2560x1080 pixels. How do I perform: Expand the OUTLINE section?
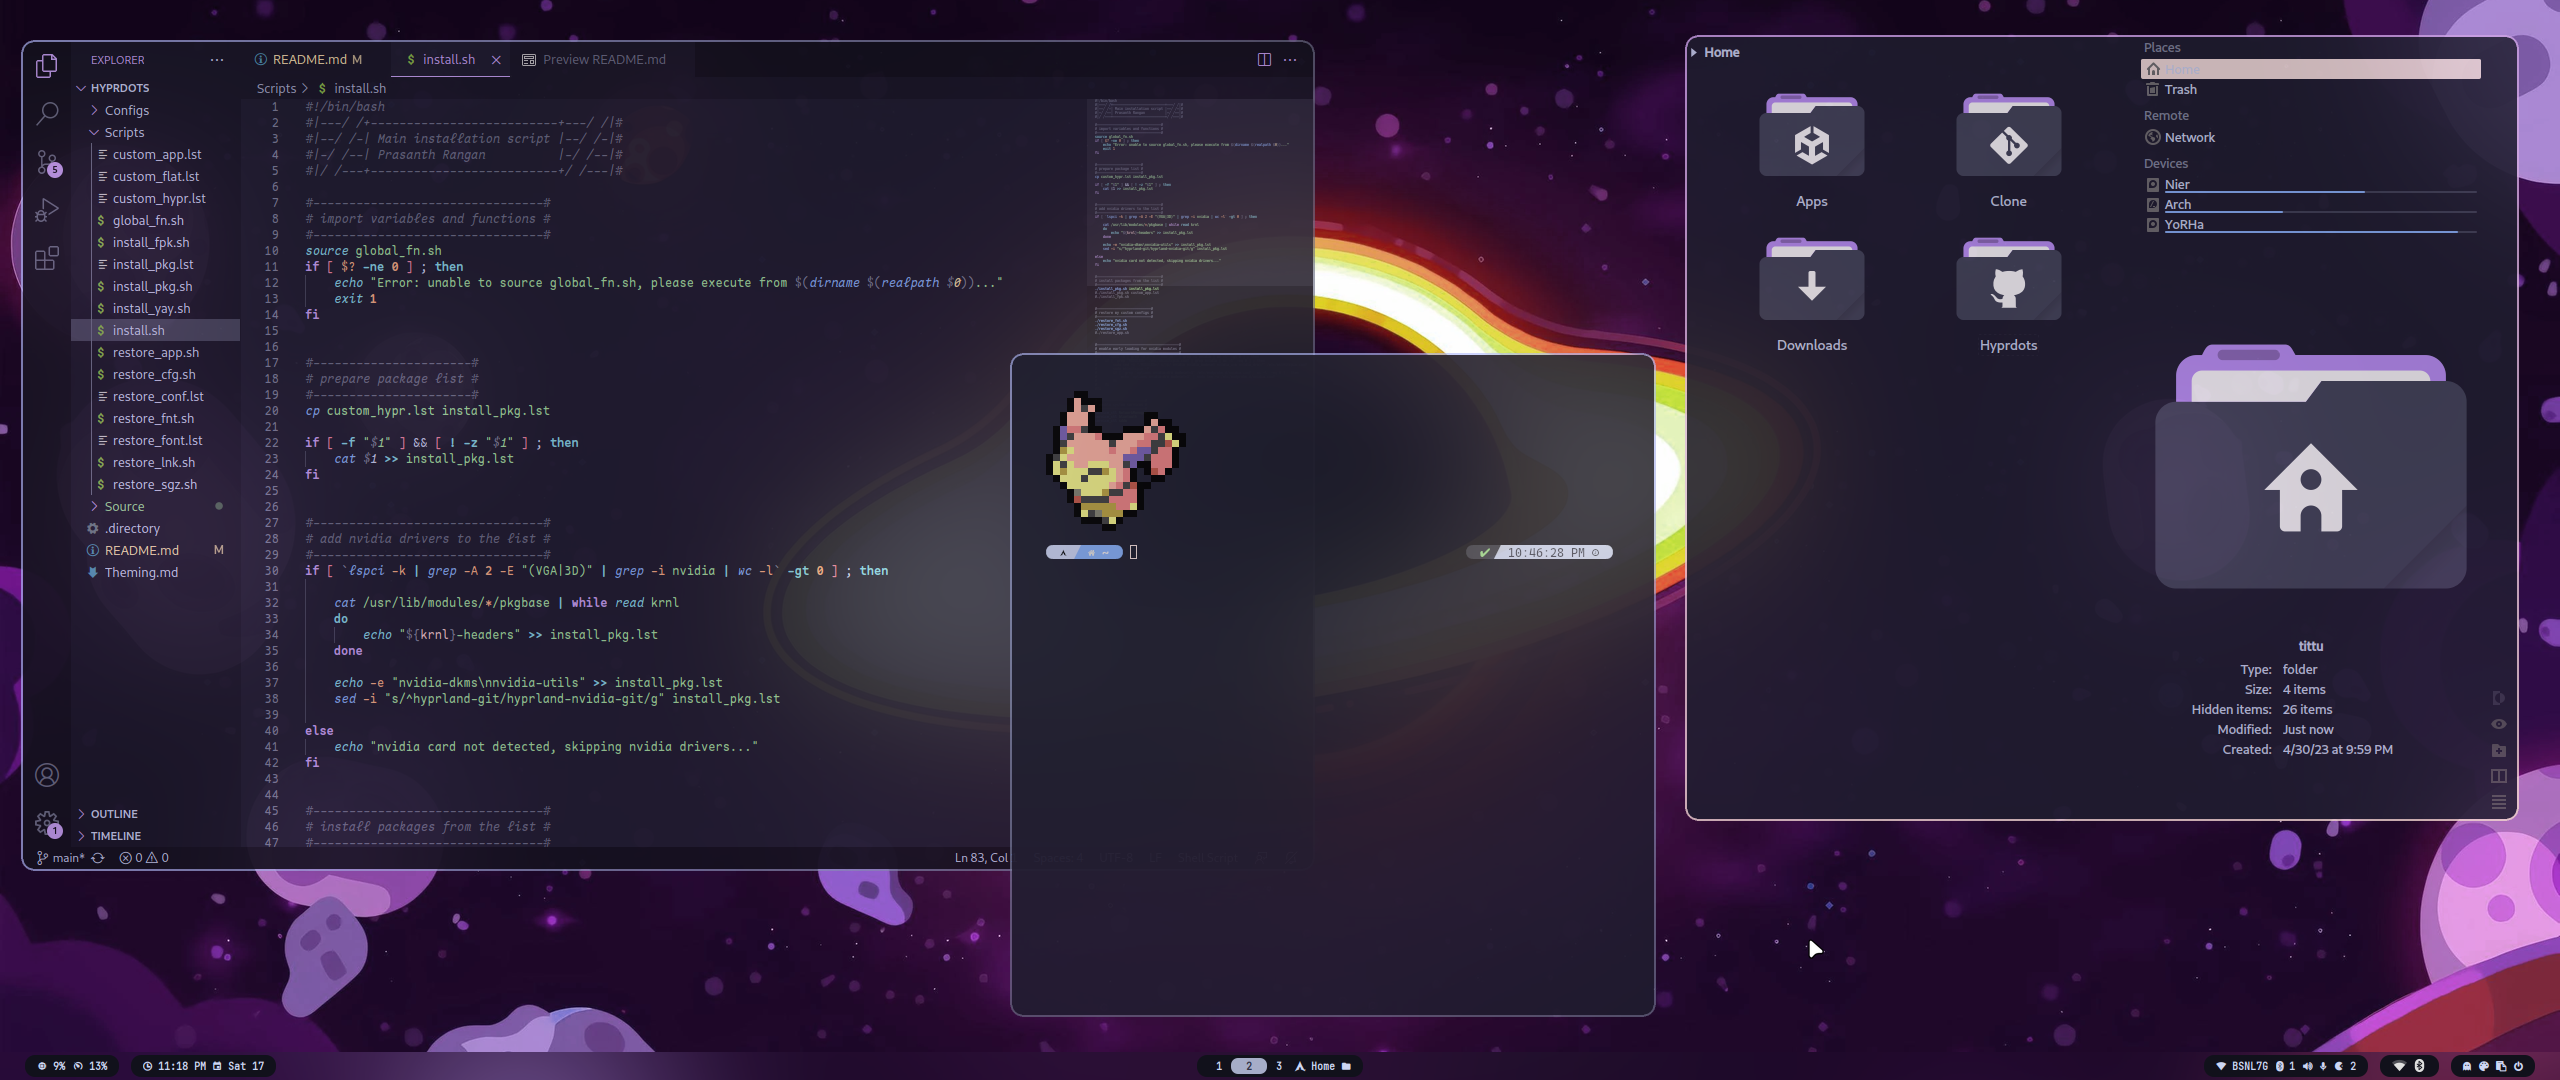[x=113, y=814]
